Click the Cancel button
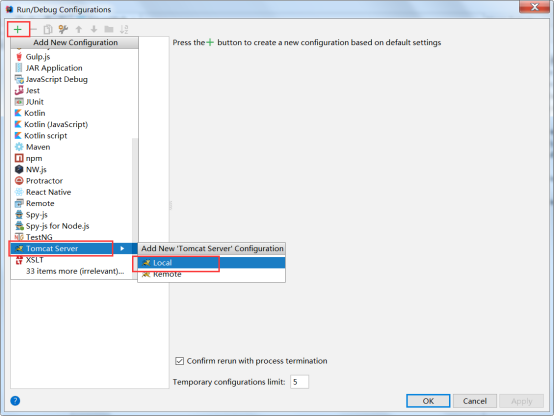Viewport: 554px width, 416px height. [475, 401]
